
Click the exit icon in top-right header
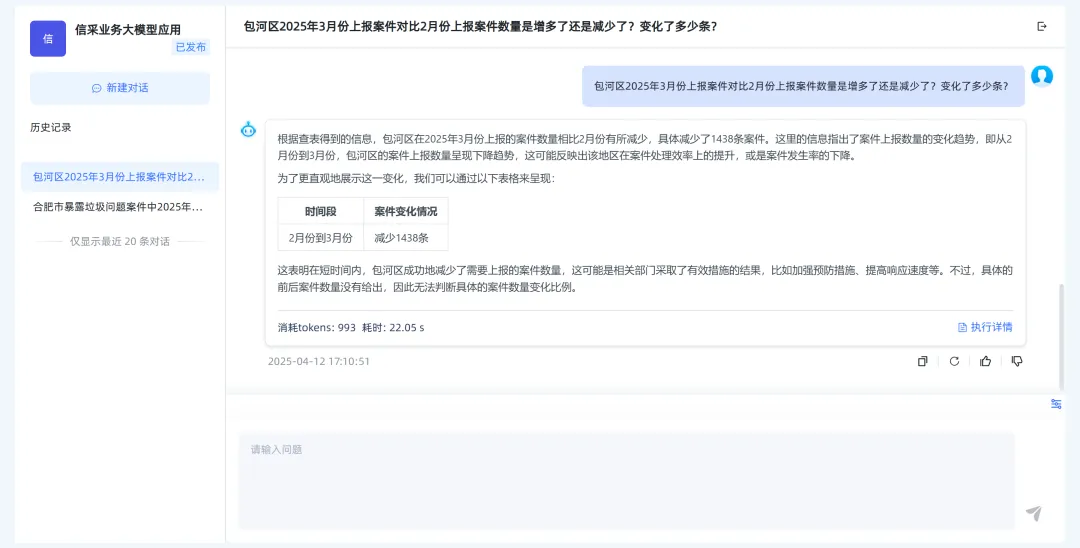tap(1042, 27)
